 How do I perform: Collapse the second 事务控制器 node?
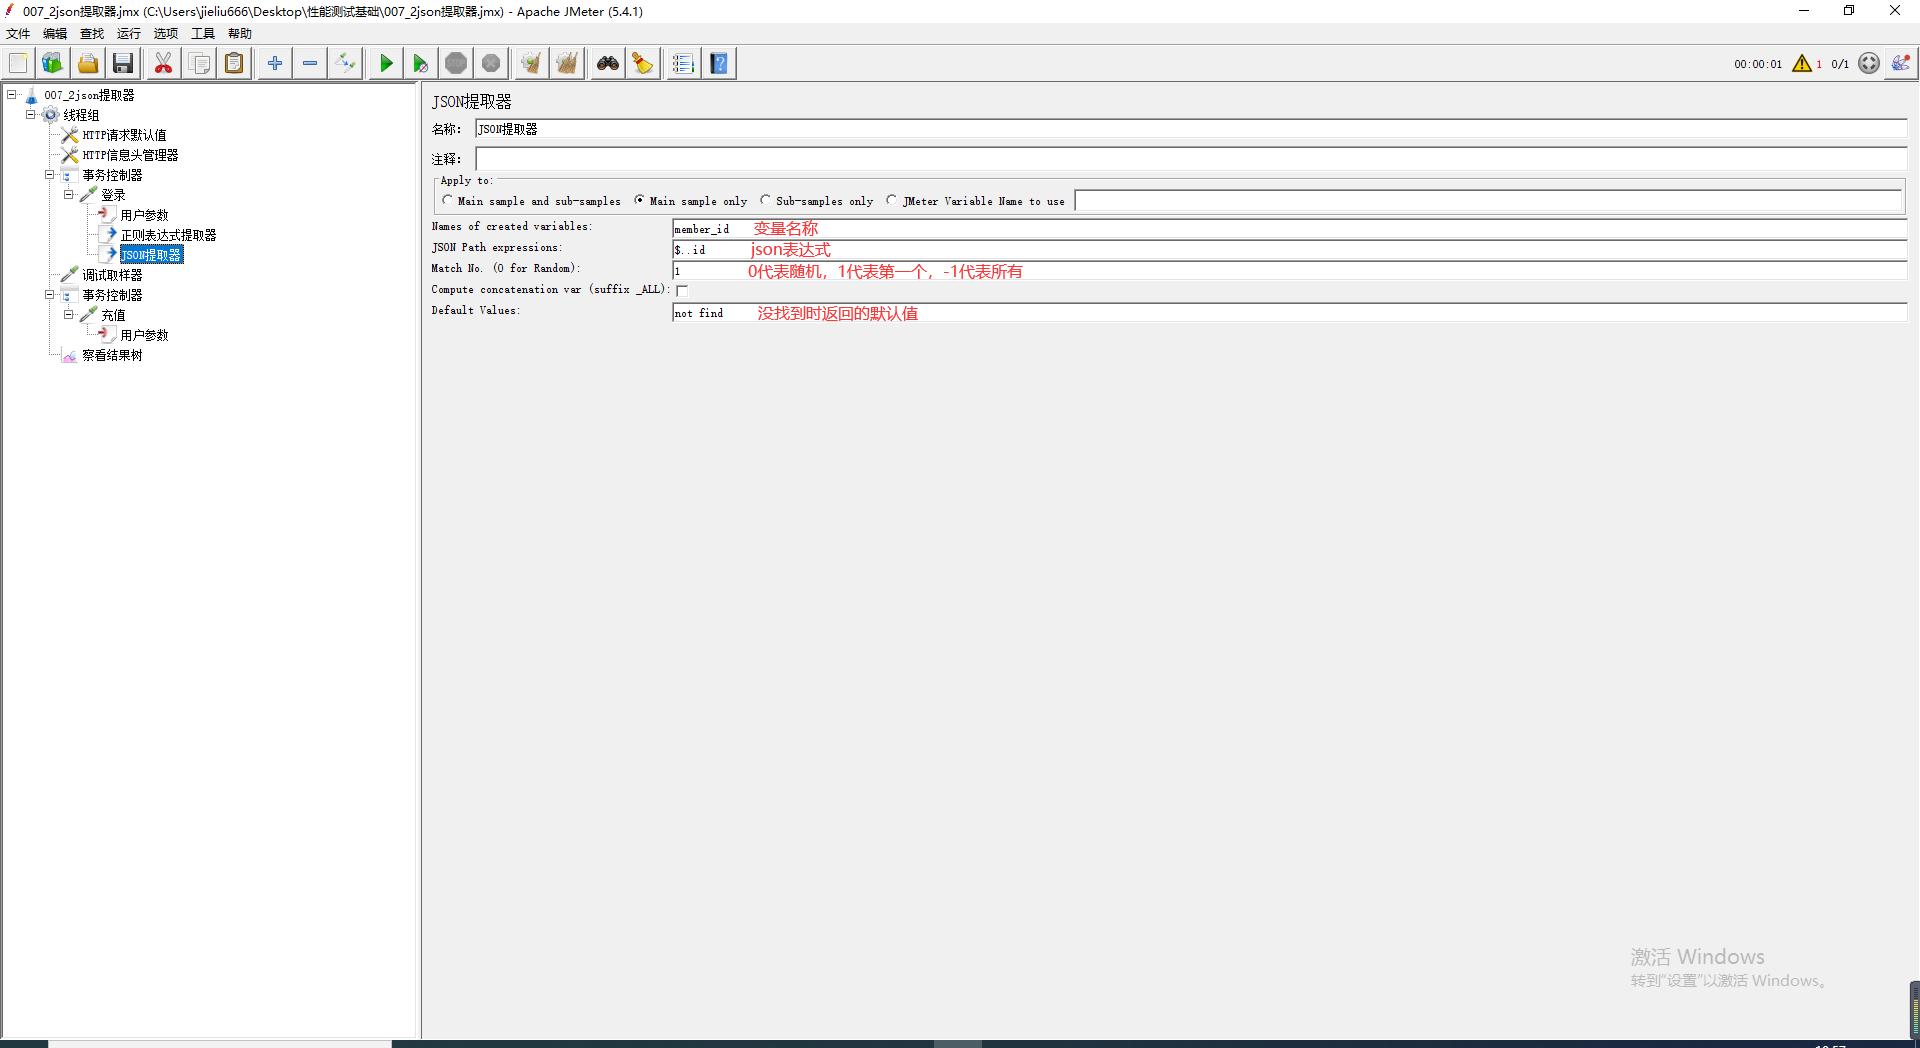49,295
